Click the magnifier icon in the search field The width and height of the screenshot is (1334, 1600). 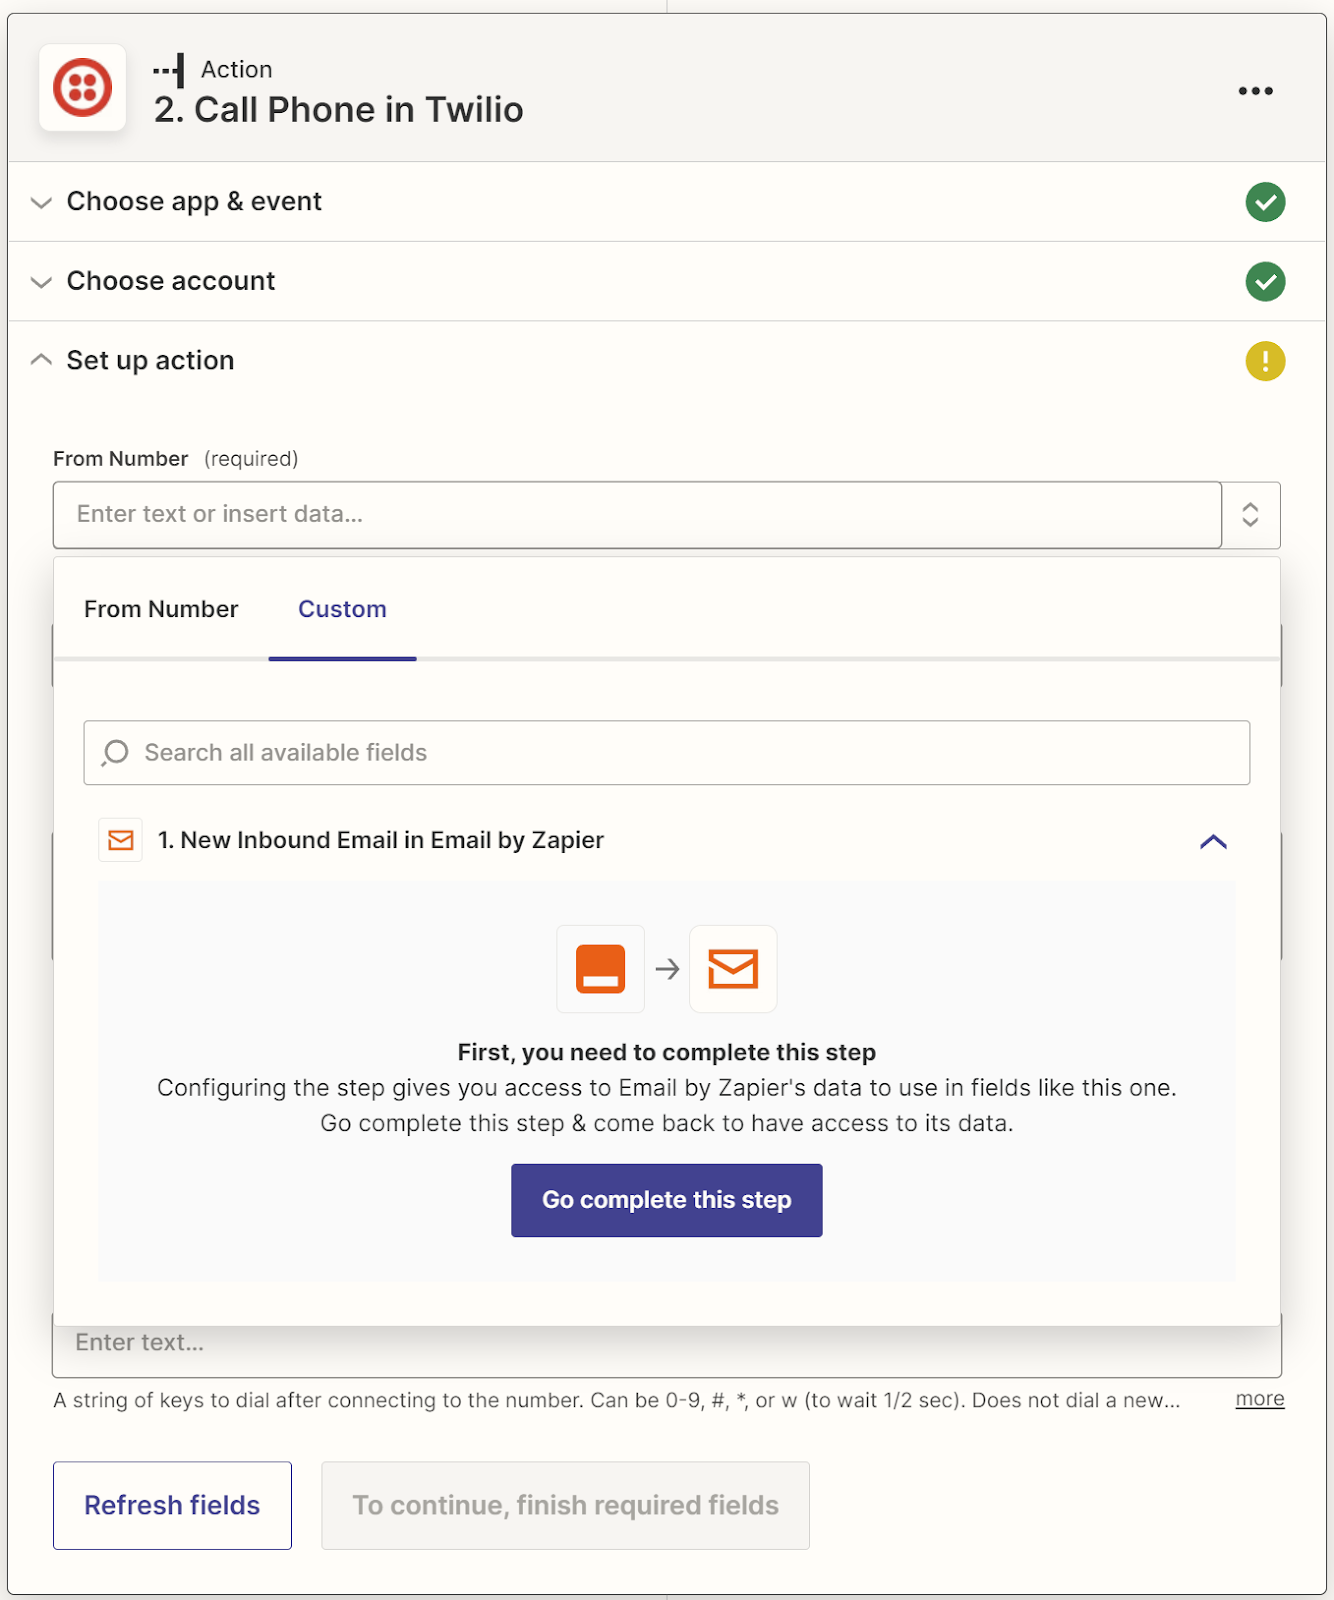tap(116, 753)
